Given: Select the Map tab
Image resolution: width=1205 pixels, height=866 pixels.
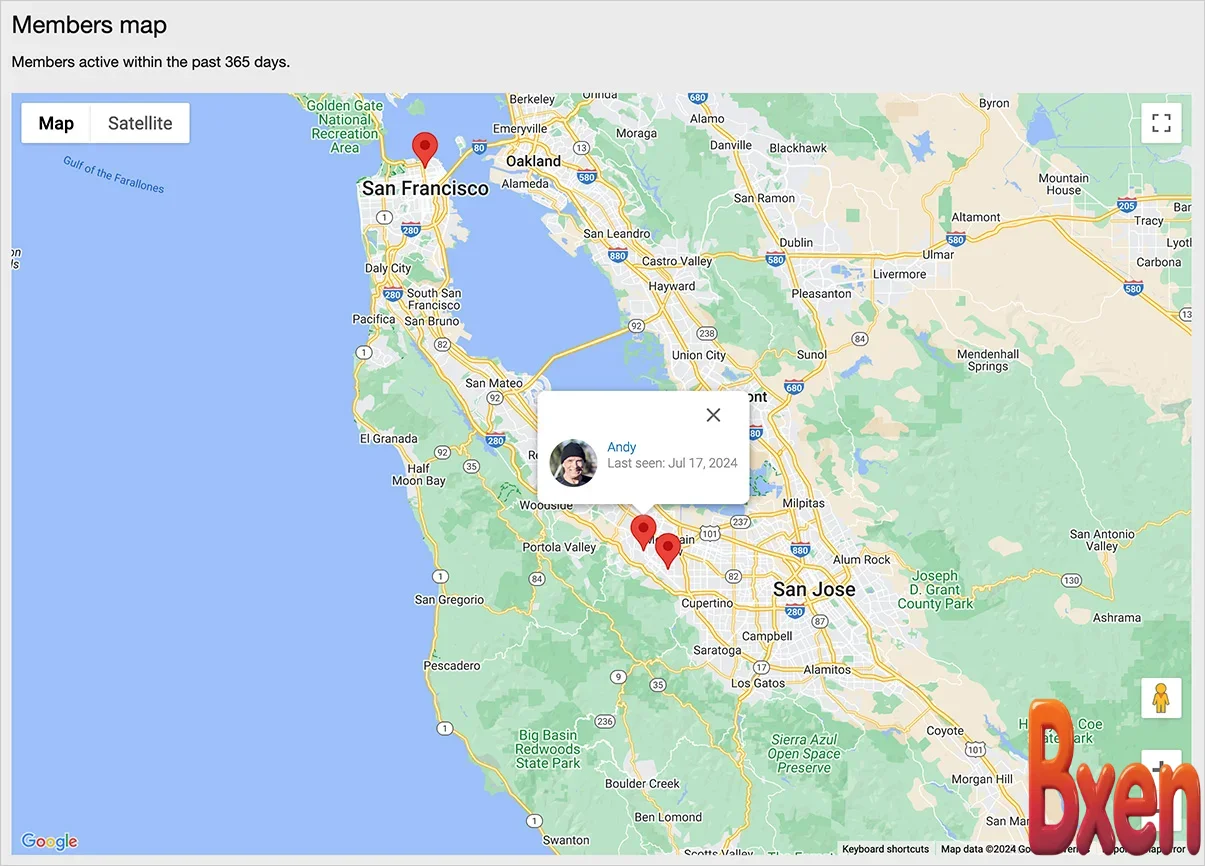Looking at the screenshot, I should click(55, 123).
